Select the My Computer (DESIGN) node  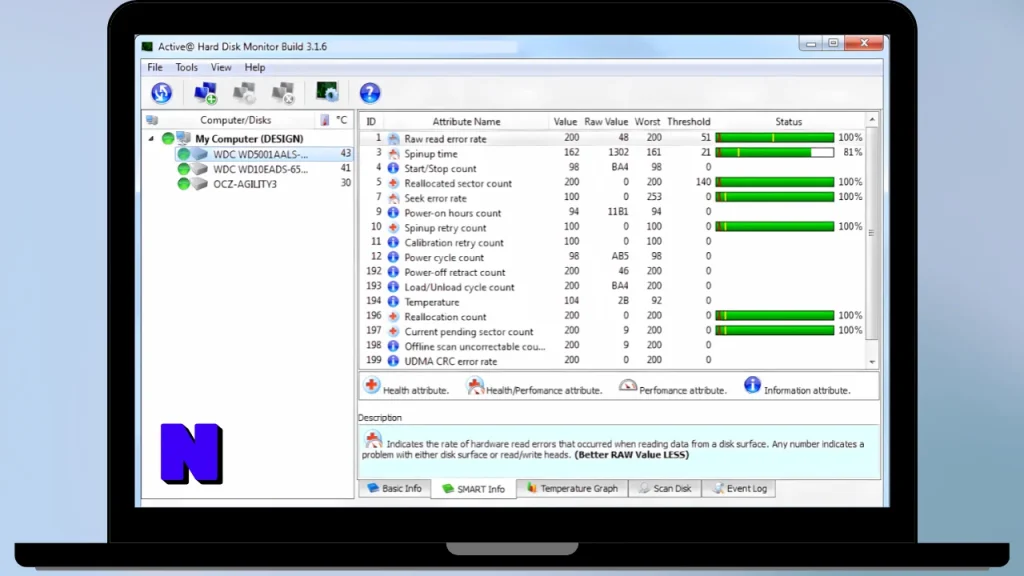[x=249, y=138]
